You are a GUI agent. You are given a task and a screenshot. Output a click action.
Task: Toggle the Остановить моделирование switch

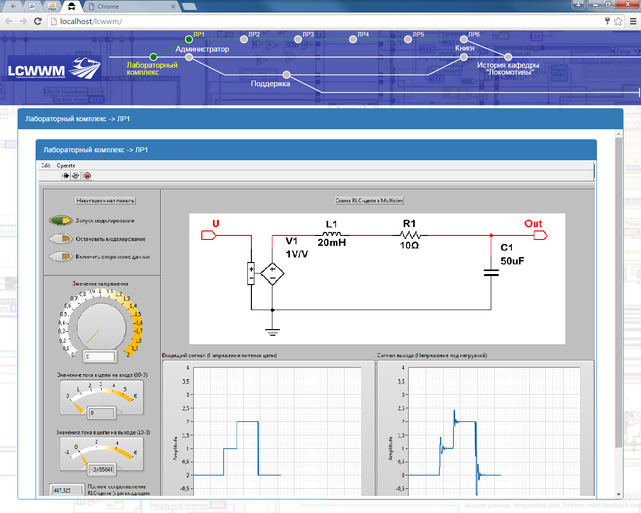(60, 238)
